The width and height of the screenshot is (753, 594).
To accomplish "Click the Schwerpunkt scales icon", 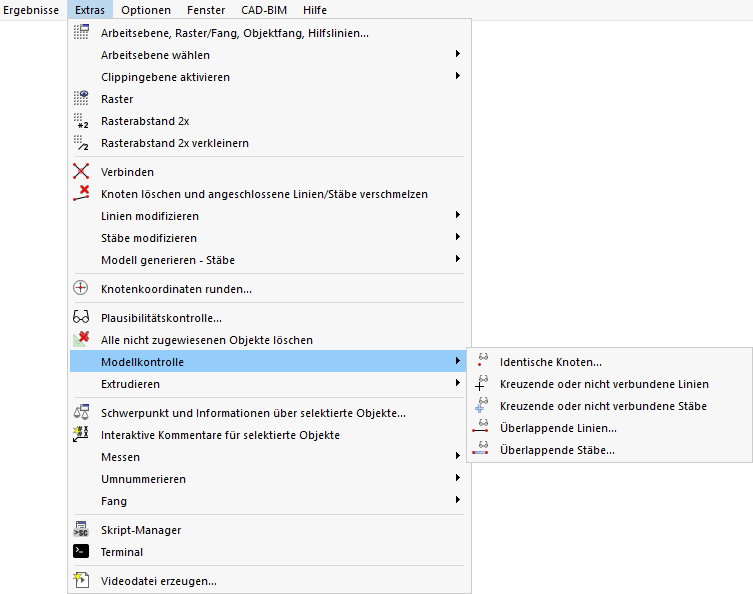I will click(81, 412).
